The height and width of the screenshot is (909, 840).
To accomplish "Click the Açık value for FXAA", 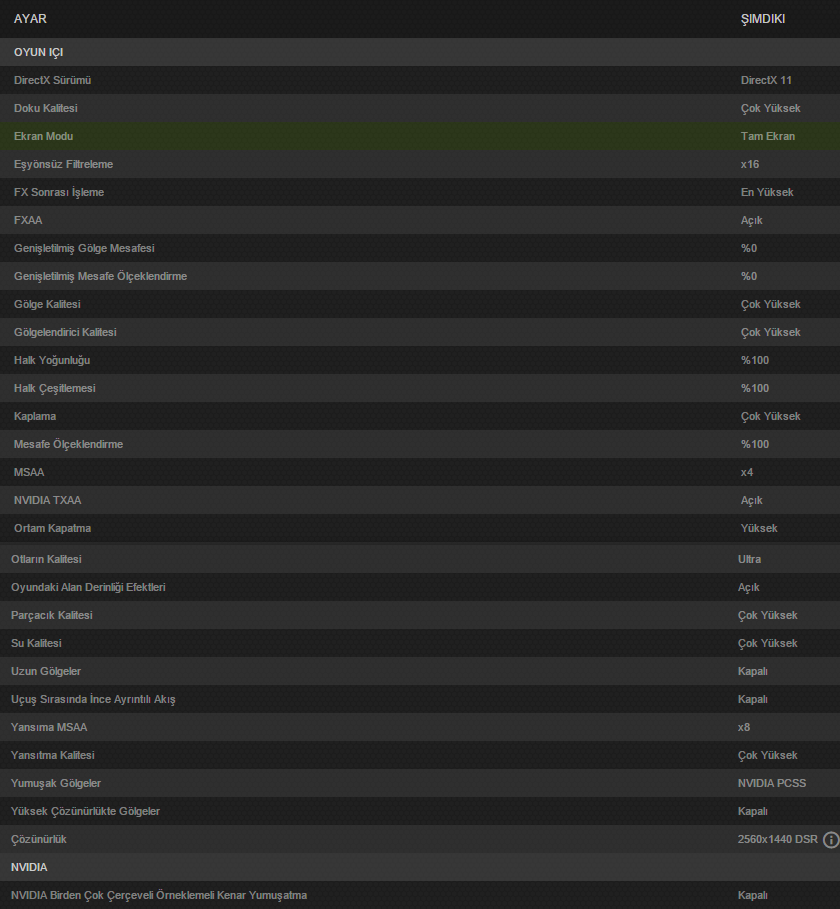I will point(751,220).
